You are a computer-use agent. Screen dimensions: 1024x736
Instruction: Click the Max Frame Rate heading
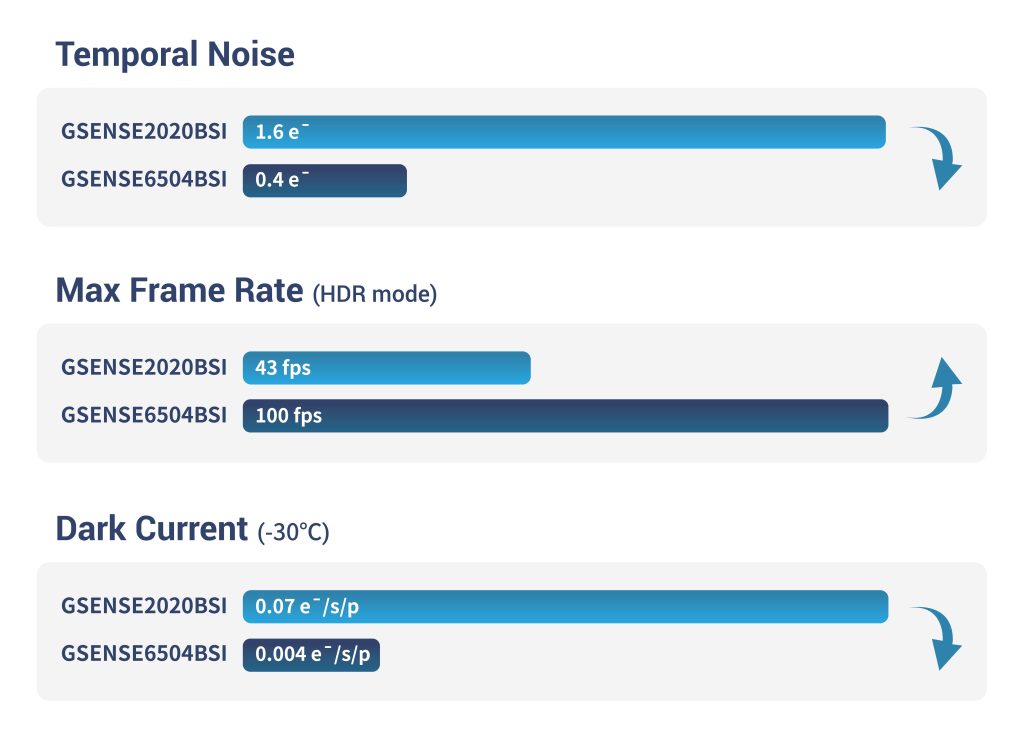[x=179, y=291]
